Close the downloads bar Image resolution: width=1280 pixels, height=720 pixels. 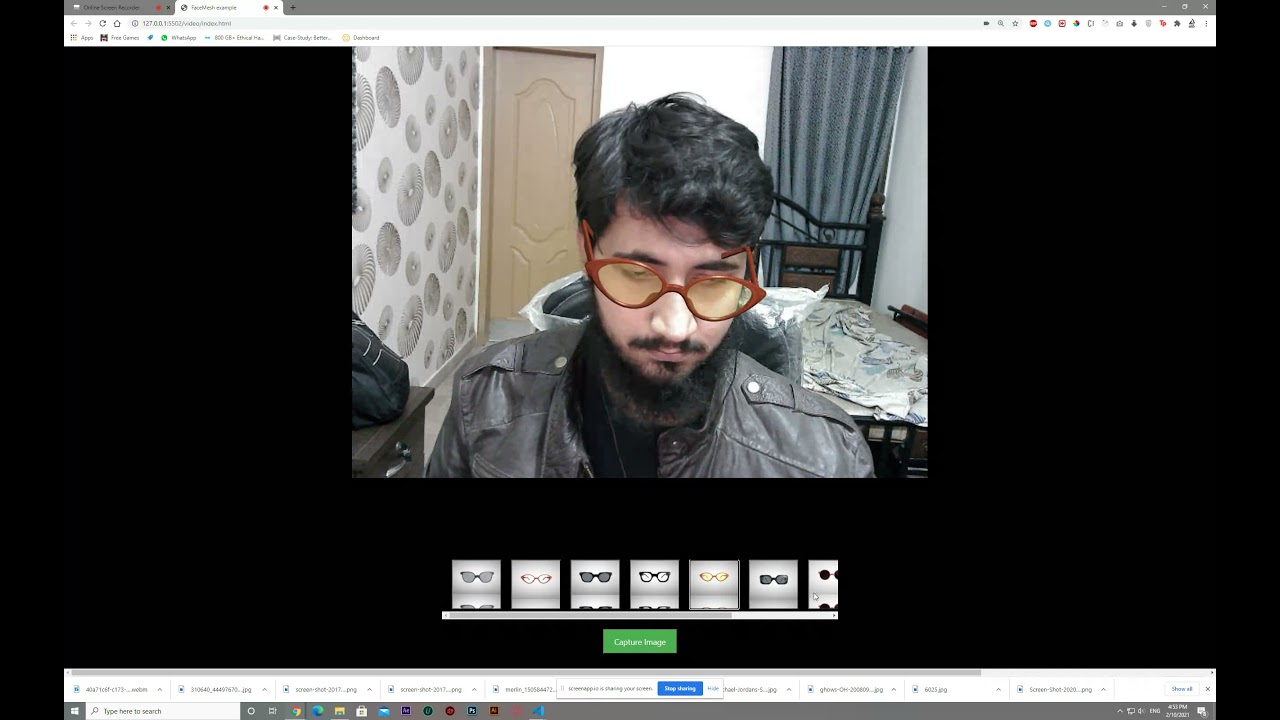click(1207, 689)
